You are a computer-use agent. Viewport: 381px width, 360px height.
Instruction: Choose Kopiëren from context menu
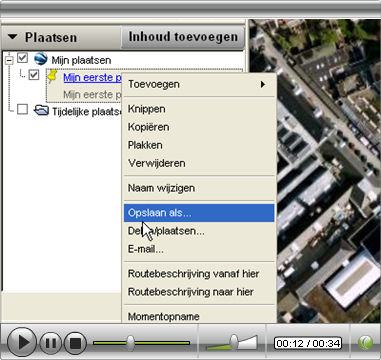(199, 127)
